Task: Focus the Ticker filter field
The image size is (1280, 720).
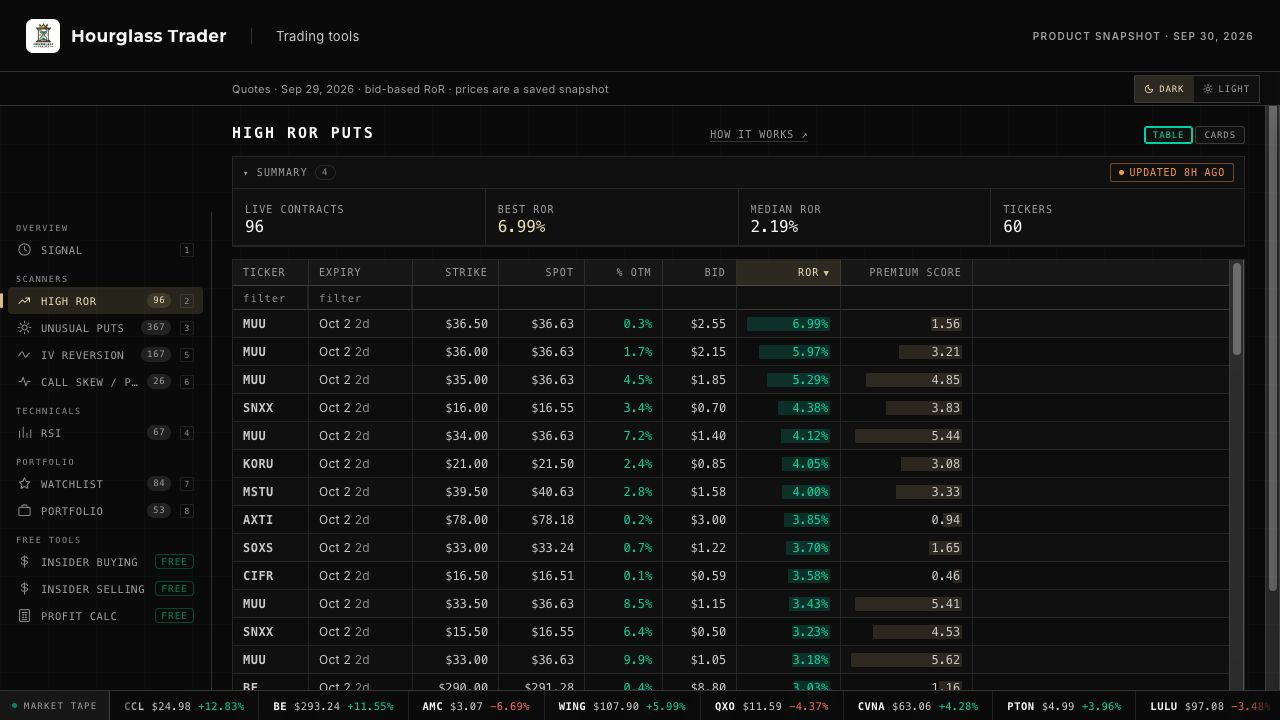Action: (x=270, y=298)
